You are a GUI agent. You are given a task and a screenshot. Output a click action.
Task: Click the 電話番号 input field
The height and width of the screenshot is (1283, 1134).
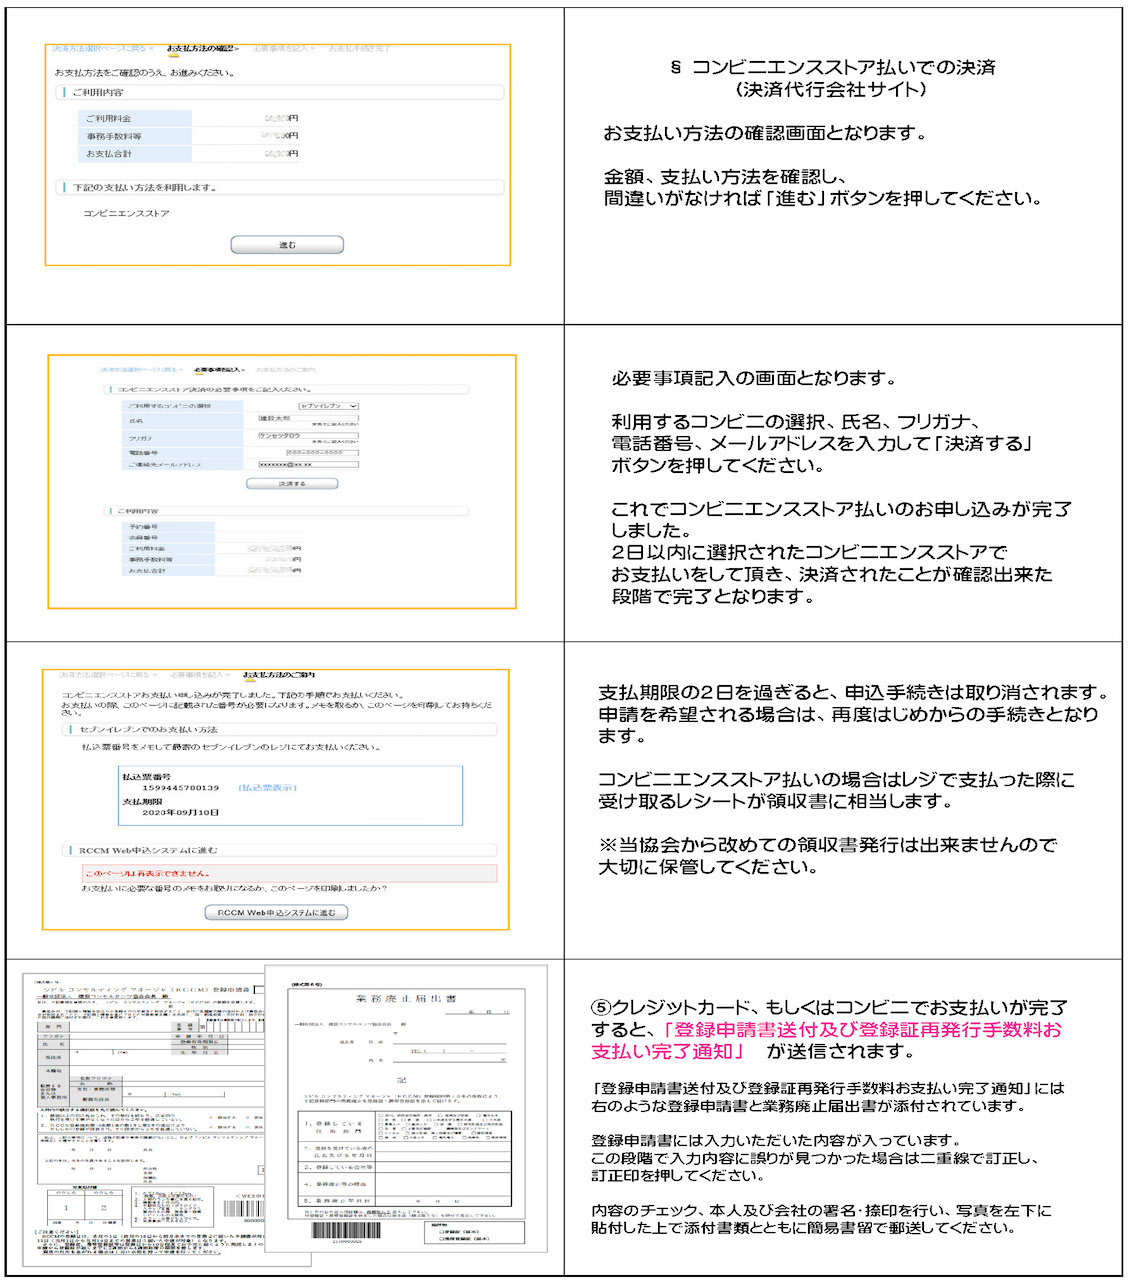point(322,452)
